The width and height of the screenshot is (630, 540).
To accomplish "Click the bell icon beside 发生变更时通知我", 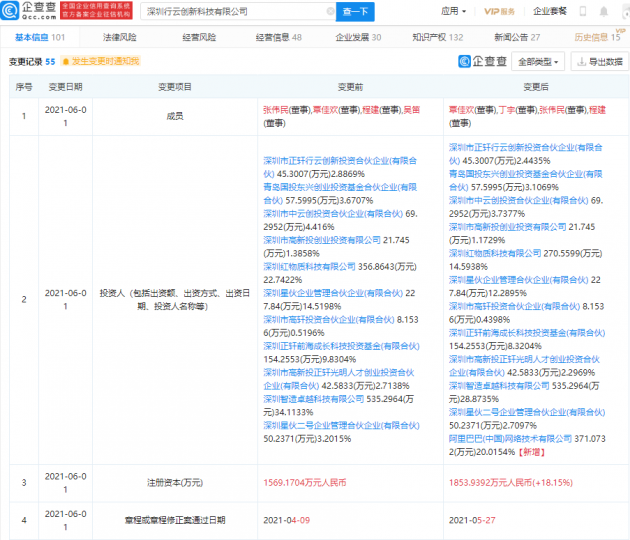I will pos(66,61).
